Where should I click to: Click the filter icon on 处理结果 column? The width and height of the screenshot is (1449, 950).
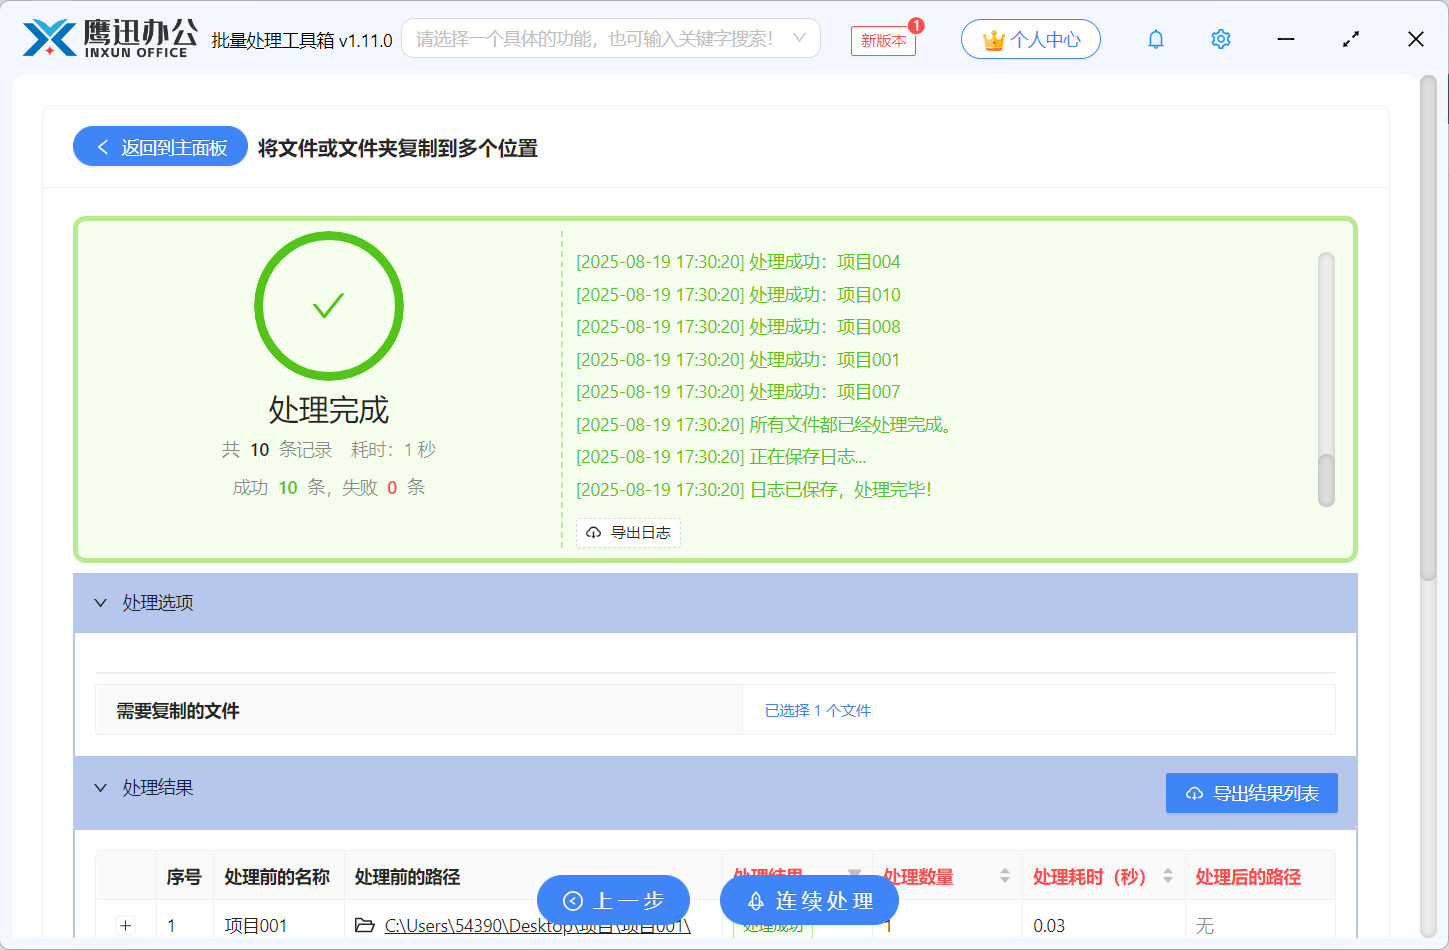click(x=855, y=874)
